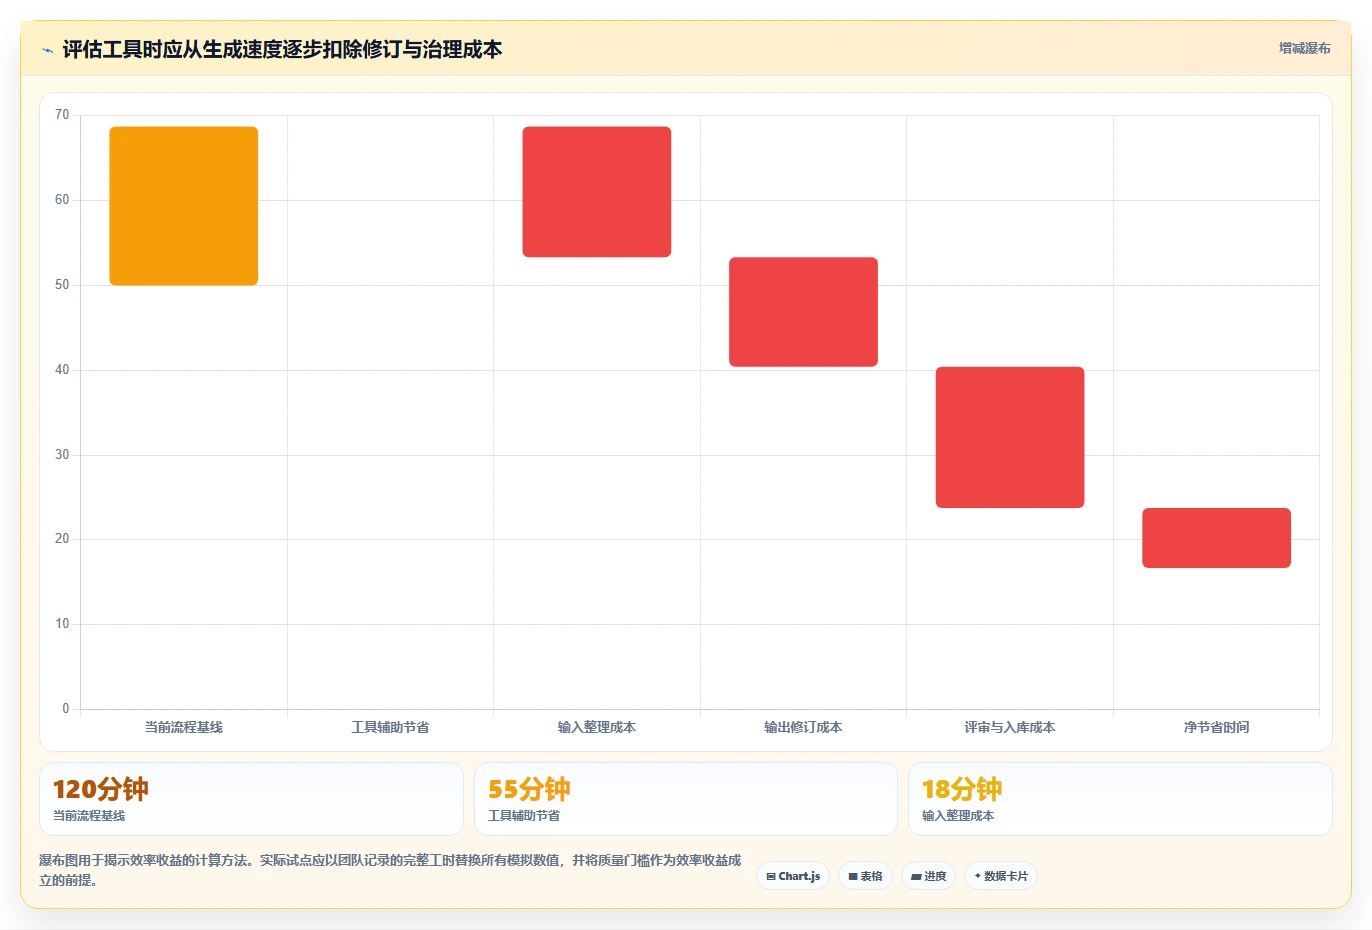The width and height of the screenshot is (1372, 930).
Task: Open the 18分钟 data card
Action: (1120, 799)
